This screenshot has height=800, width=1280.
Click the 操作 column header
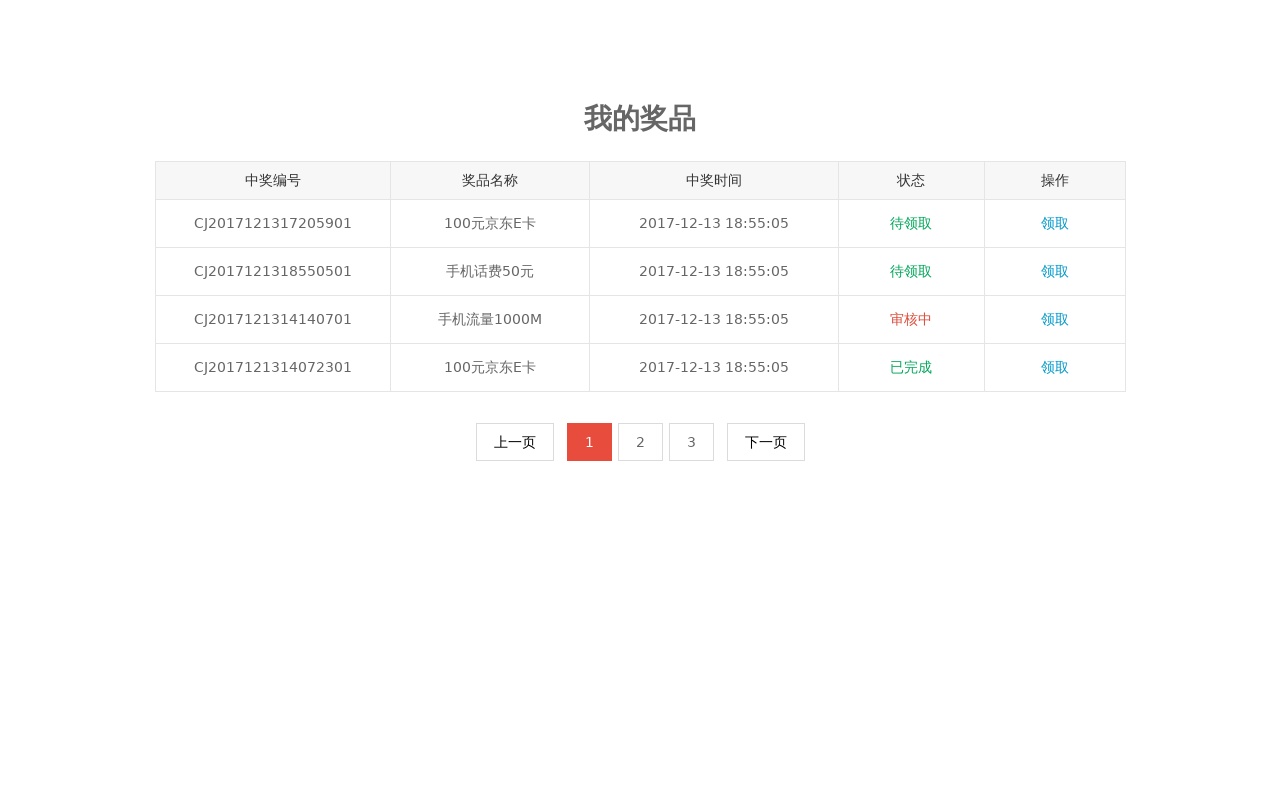(x=1055, y=181)
